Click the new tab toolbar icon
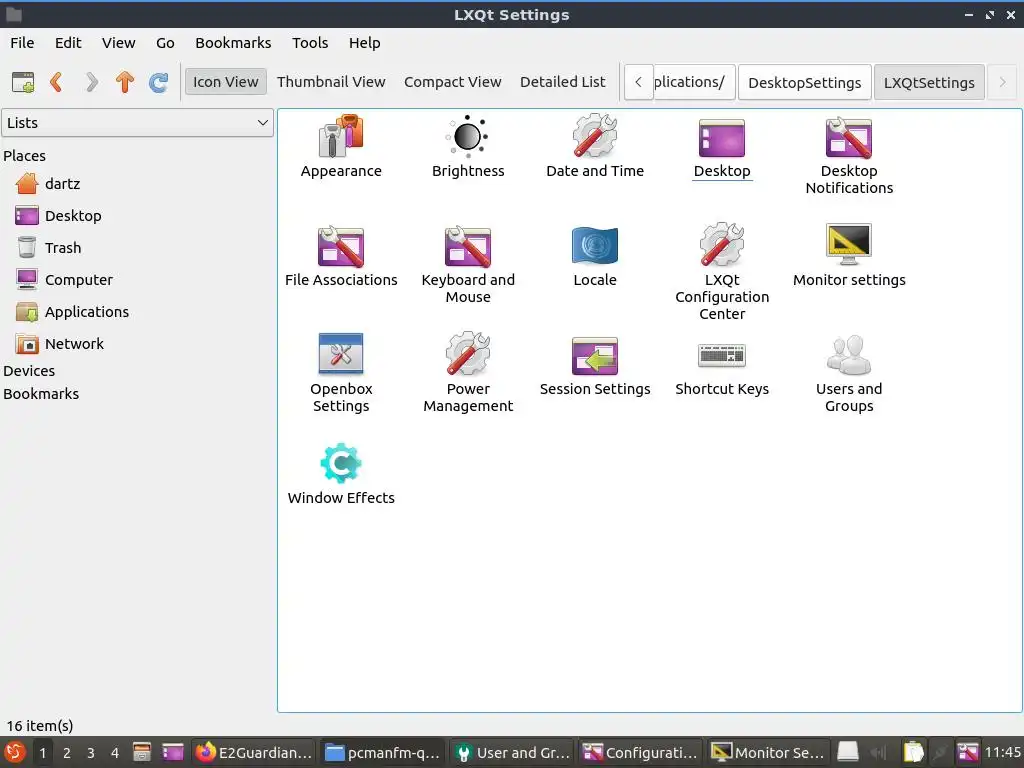 click(24, 82)
